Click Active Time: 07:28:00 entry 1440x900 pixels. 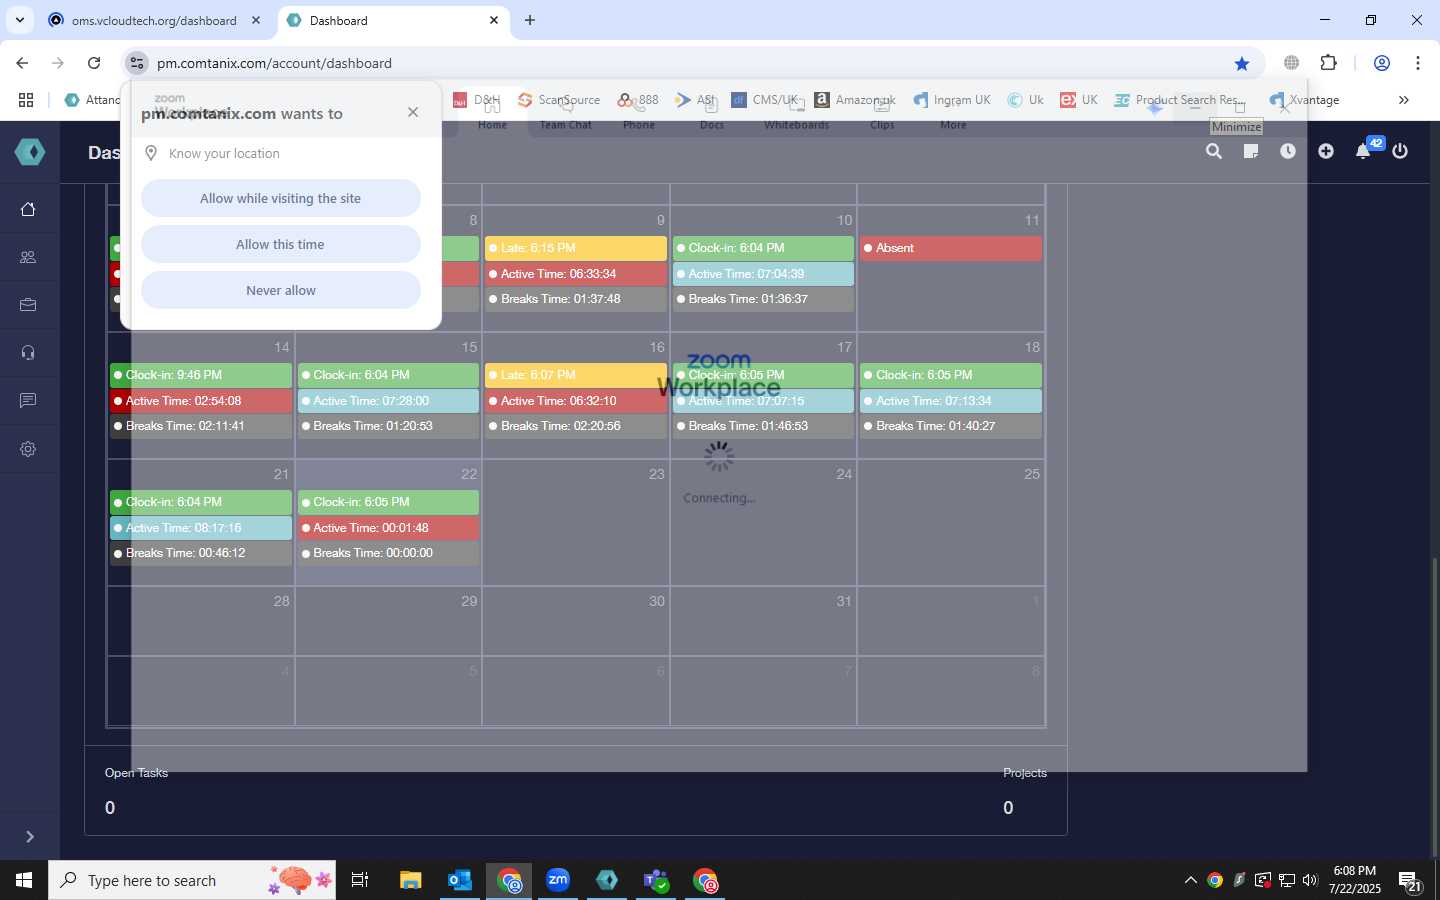point(388,401)
